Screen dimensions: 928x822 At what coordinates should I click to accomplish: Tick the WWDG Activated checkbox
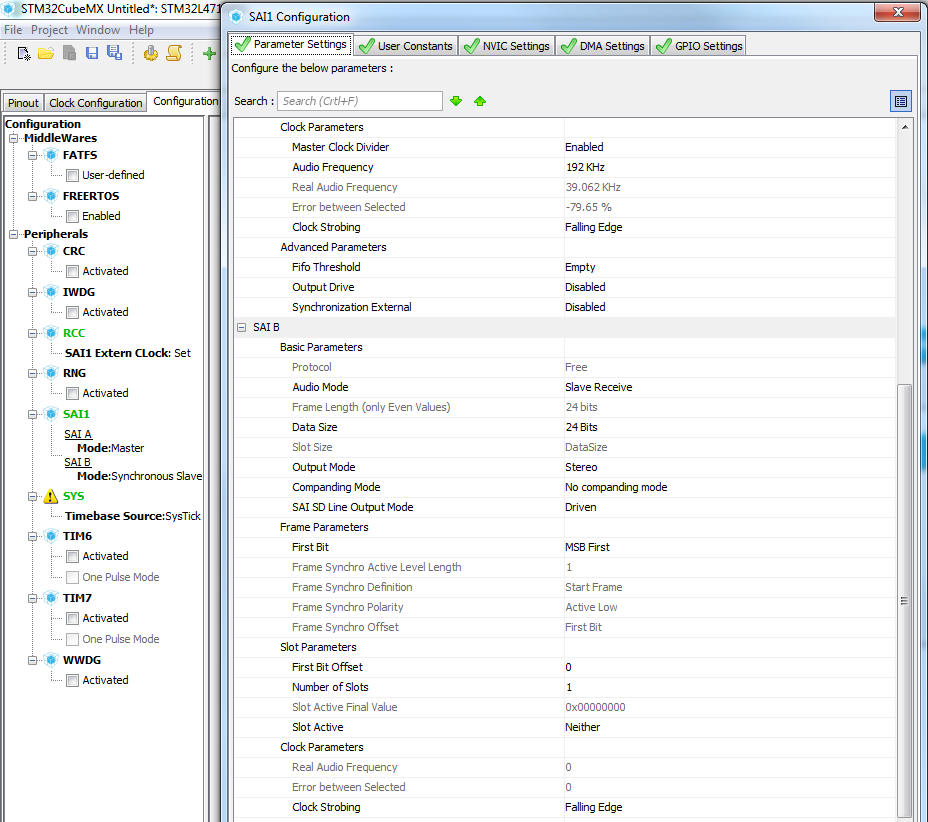click(x=73, y=681)
